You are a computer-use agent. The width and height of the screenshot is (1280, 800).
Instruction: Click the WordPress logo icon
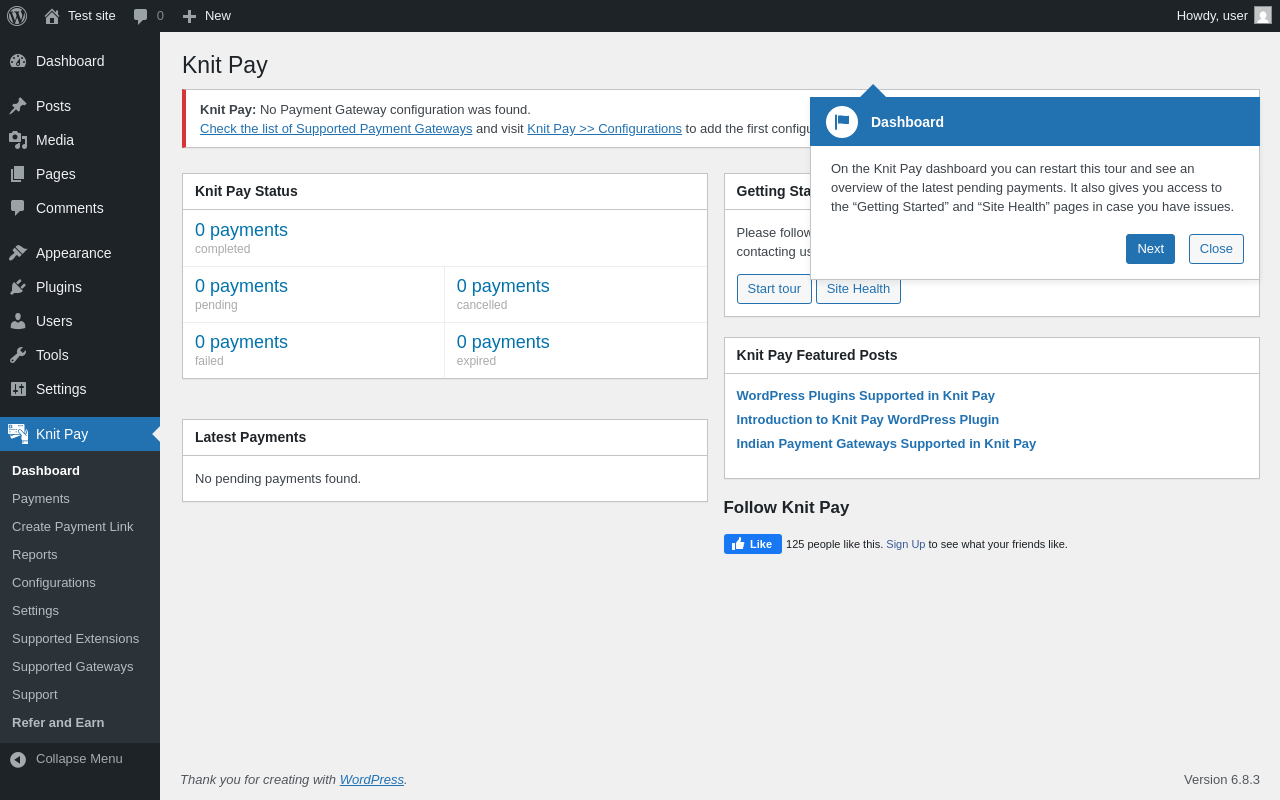click(x=17, y=16)
